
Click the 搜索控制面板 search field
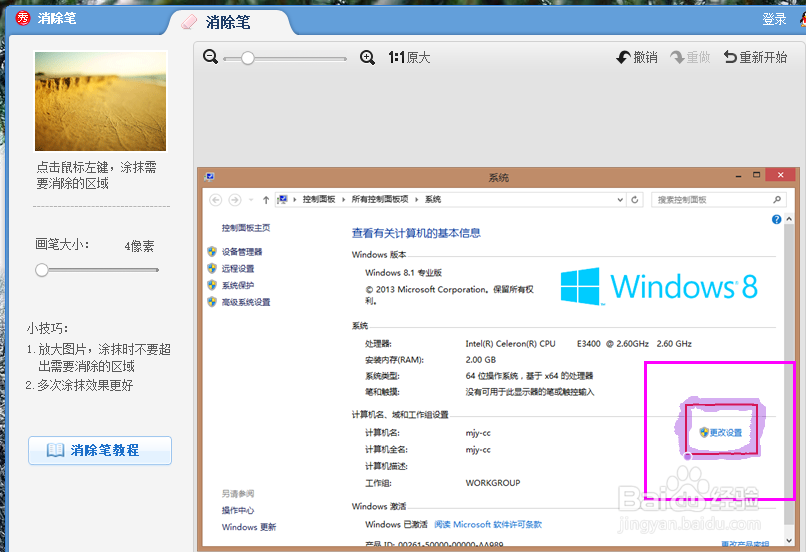[x=719, y=199]
